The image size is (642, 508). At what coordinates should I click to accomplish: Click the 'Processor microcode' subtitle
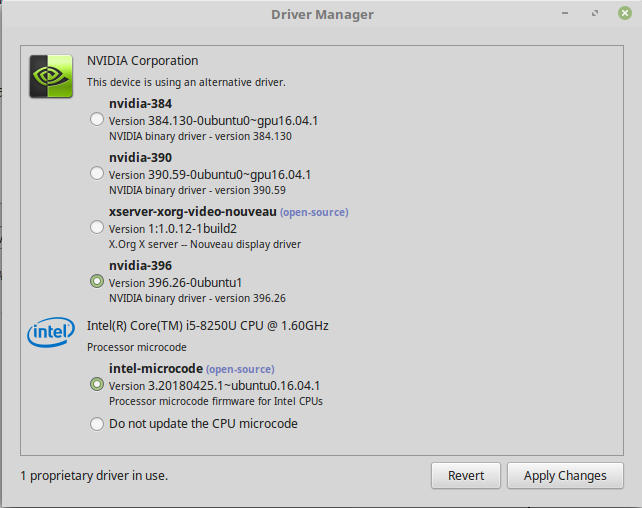pos(137,347)
